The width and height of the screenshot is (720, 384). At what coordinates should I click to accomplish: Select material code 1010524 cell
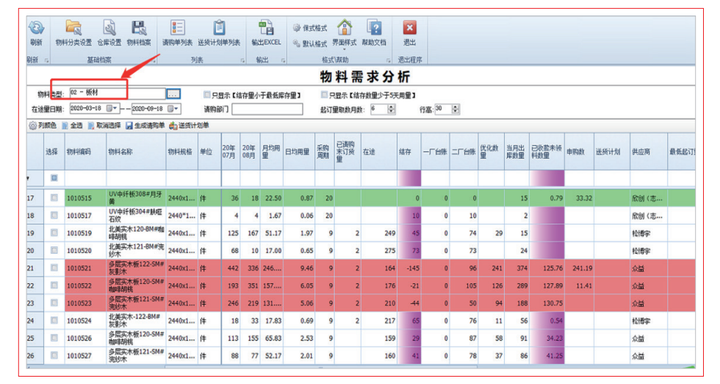85,321
